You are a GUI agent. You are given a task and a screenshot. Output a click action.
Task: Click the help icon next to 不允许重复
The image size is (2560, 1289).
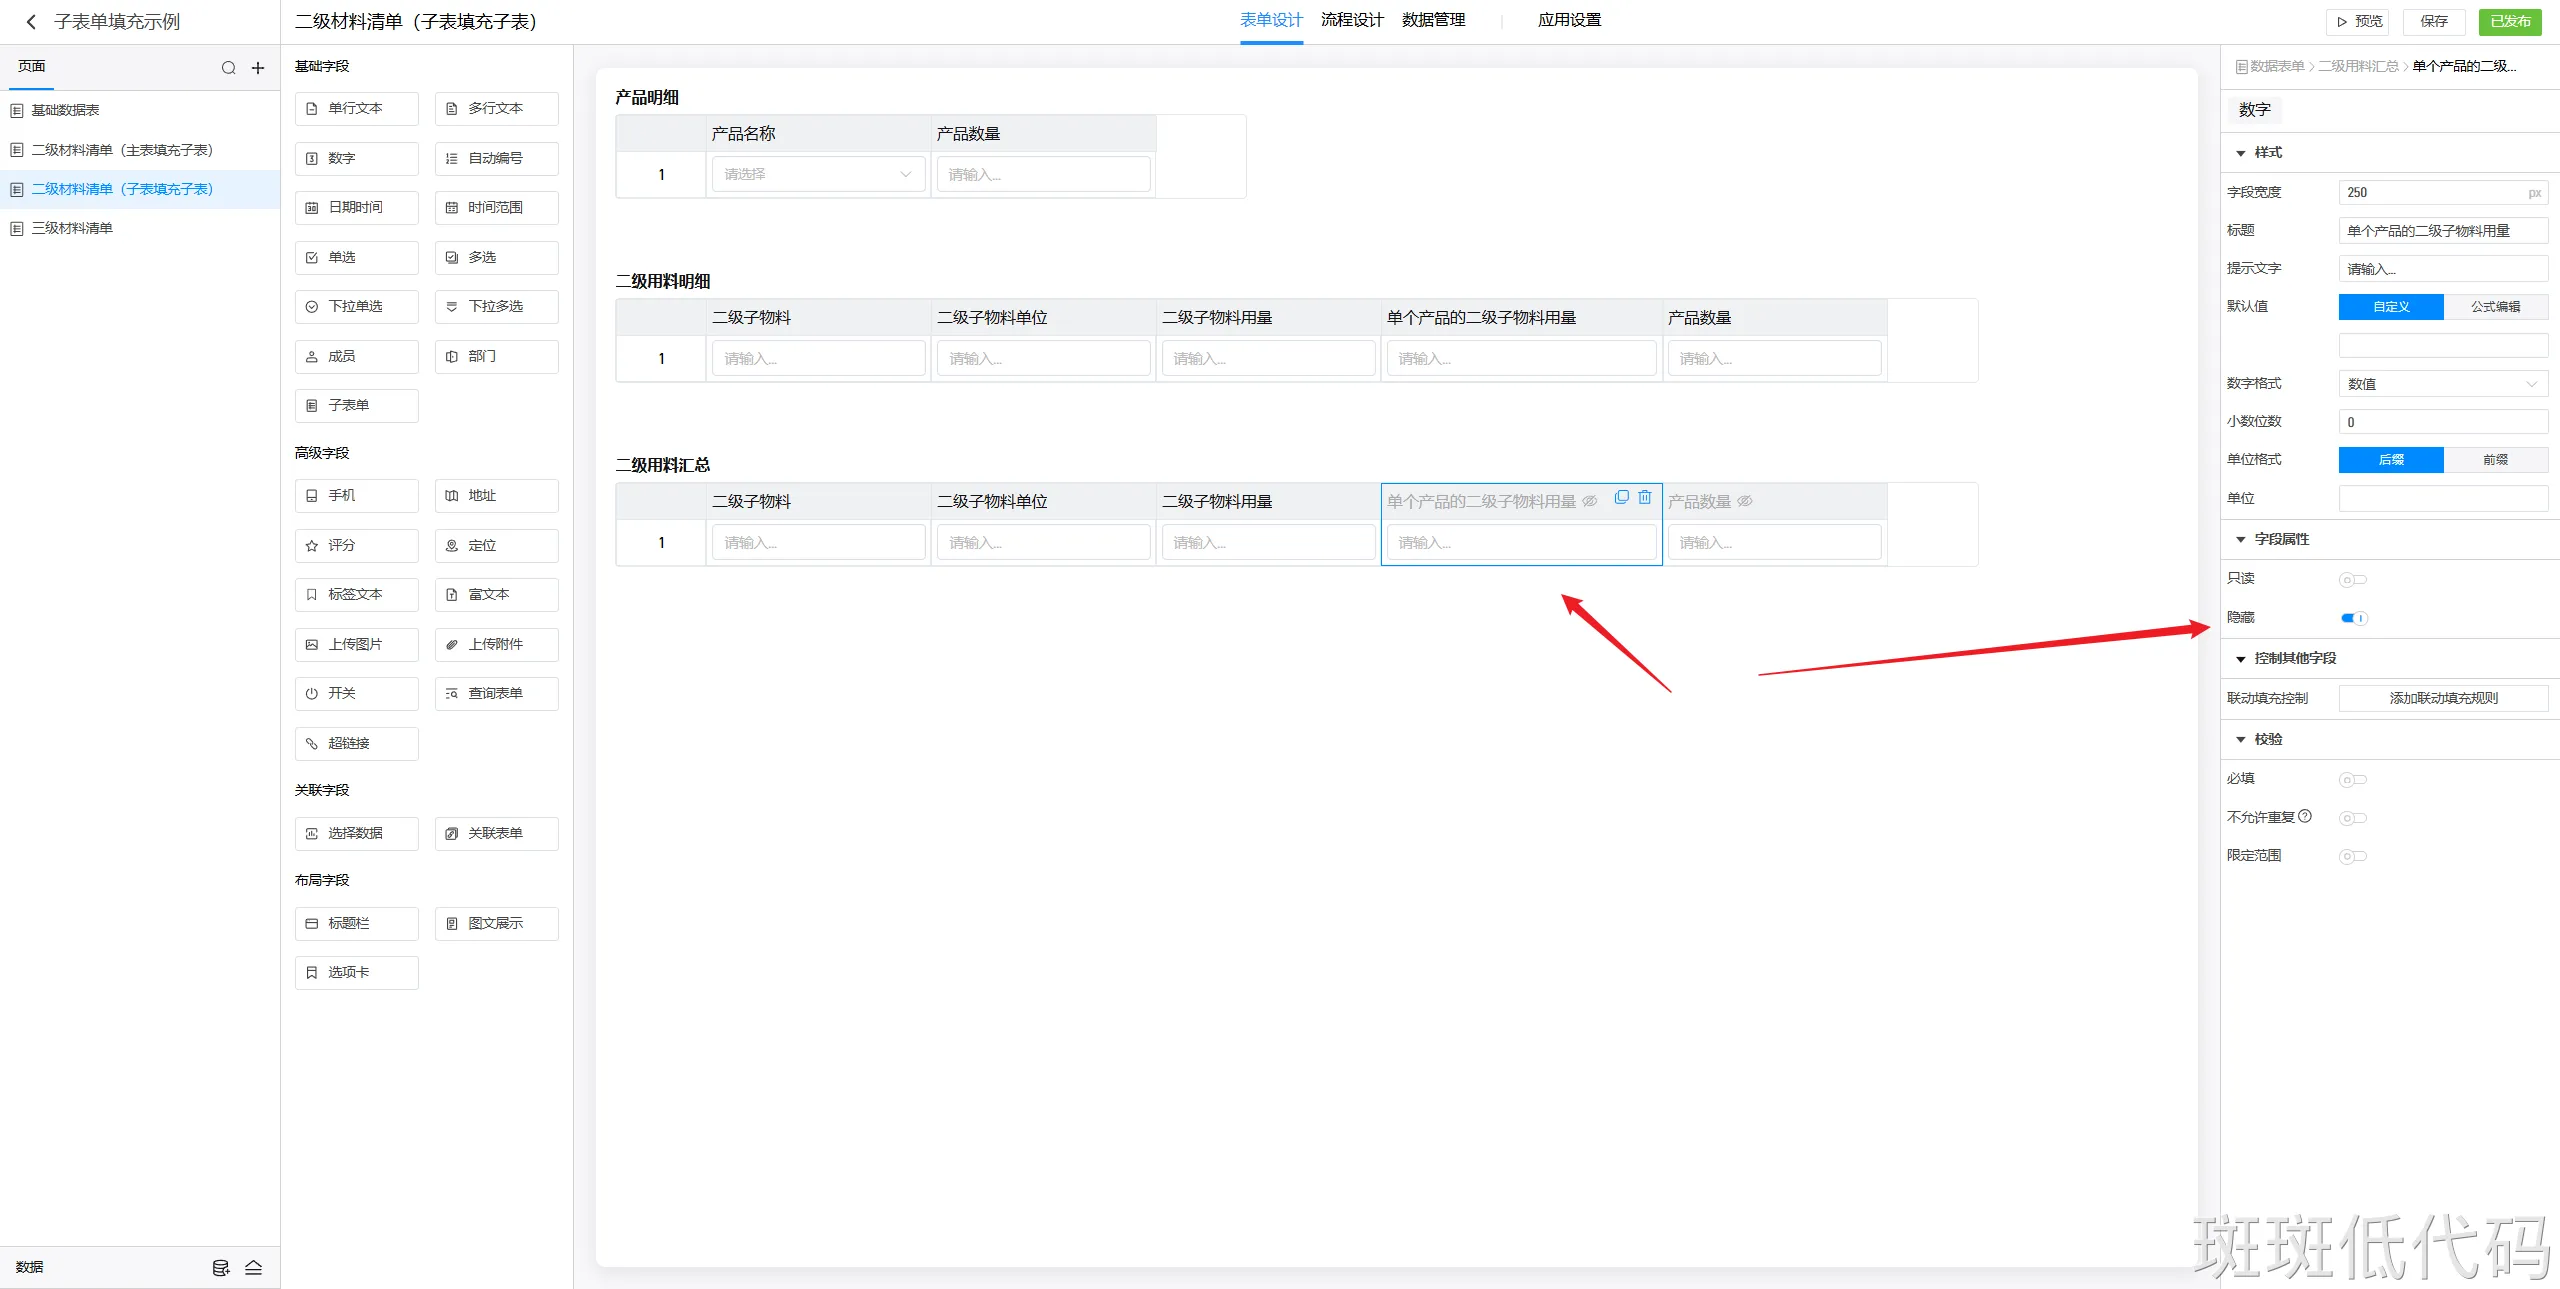coord(2305,816)
